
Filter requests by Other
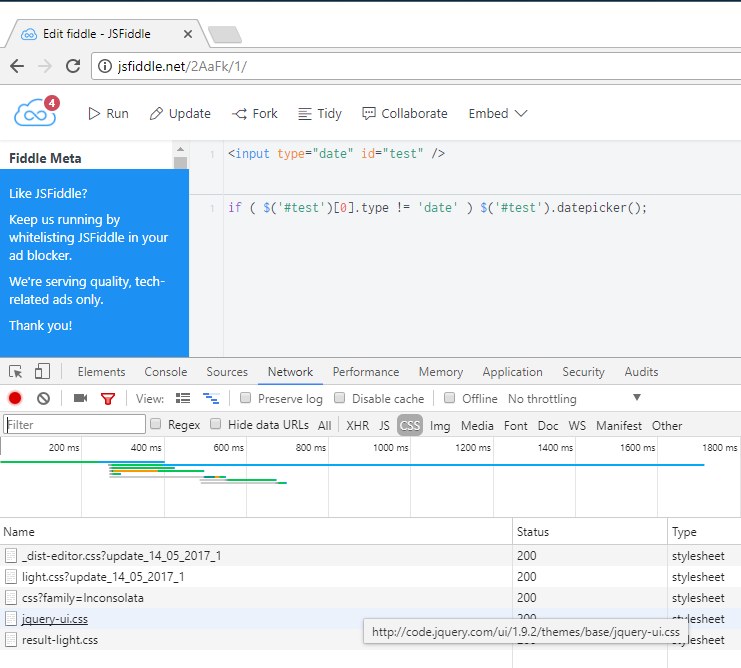[667, 426]
